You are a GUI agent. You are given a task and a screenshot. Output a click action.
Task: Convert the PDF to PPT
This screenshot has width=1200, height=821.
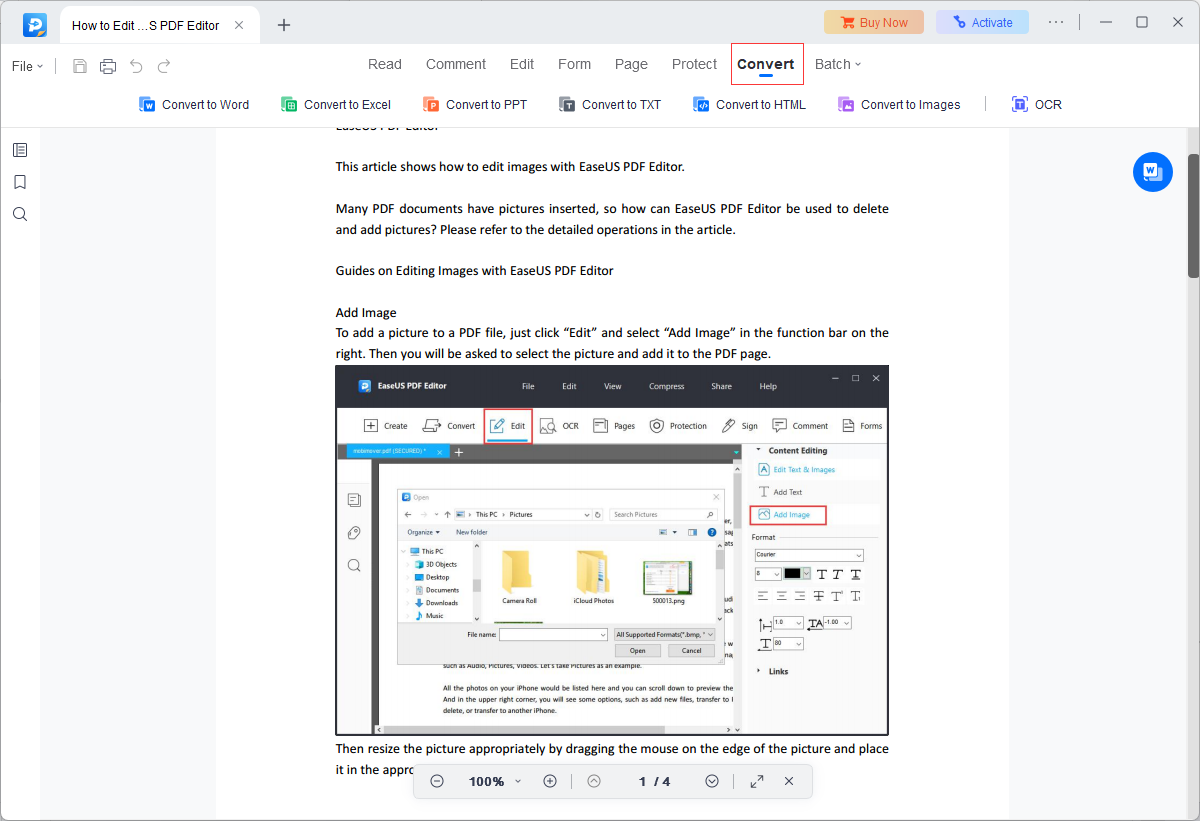click(x=475, y=104)
